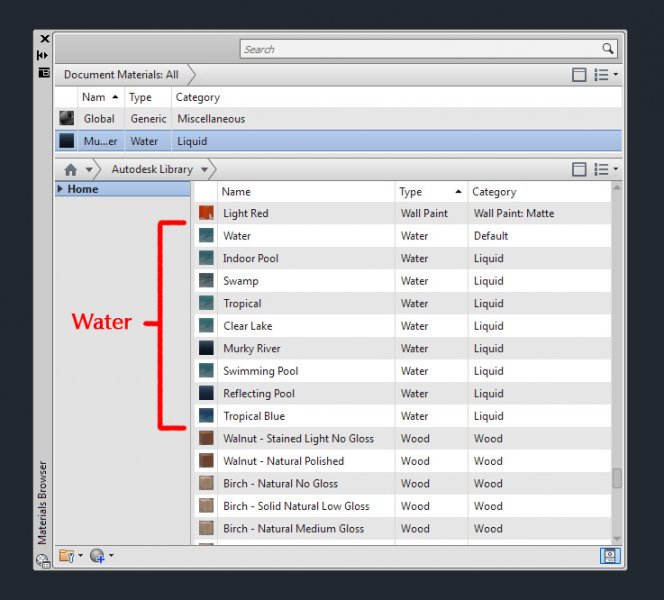Sort library list by Name column
664x600 pixels.
coord(306,192)
